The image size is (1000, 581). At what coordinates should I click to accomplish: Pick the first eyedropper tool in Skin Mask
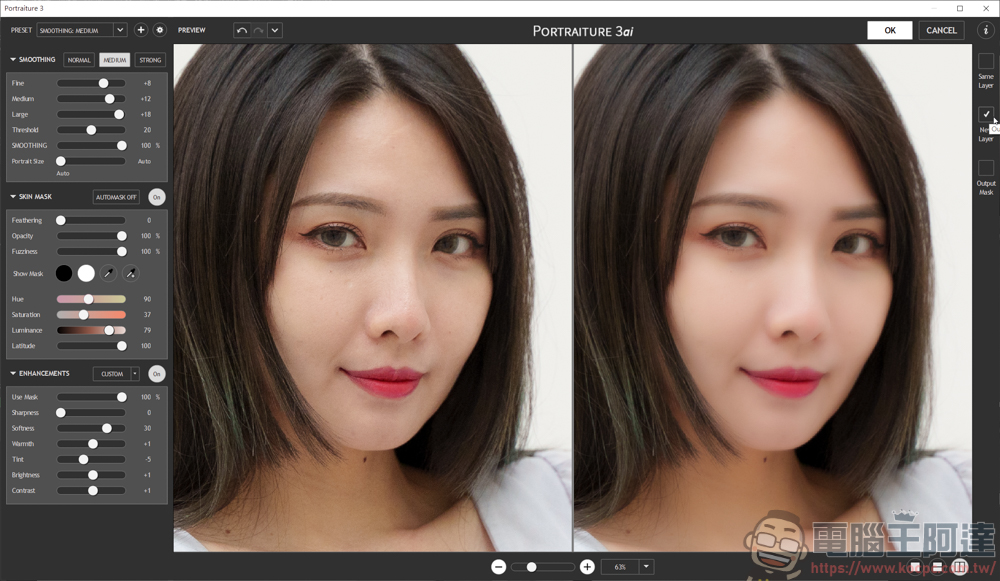[108, 273]
